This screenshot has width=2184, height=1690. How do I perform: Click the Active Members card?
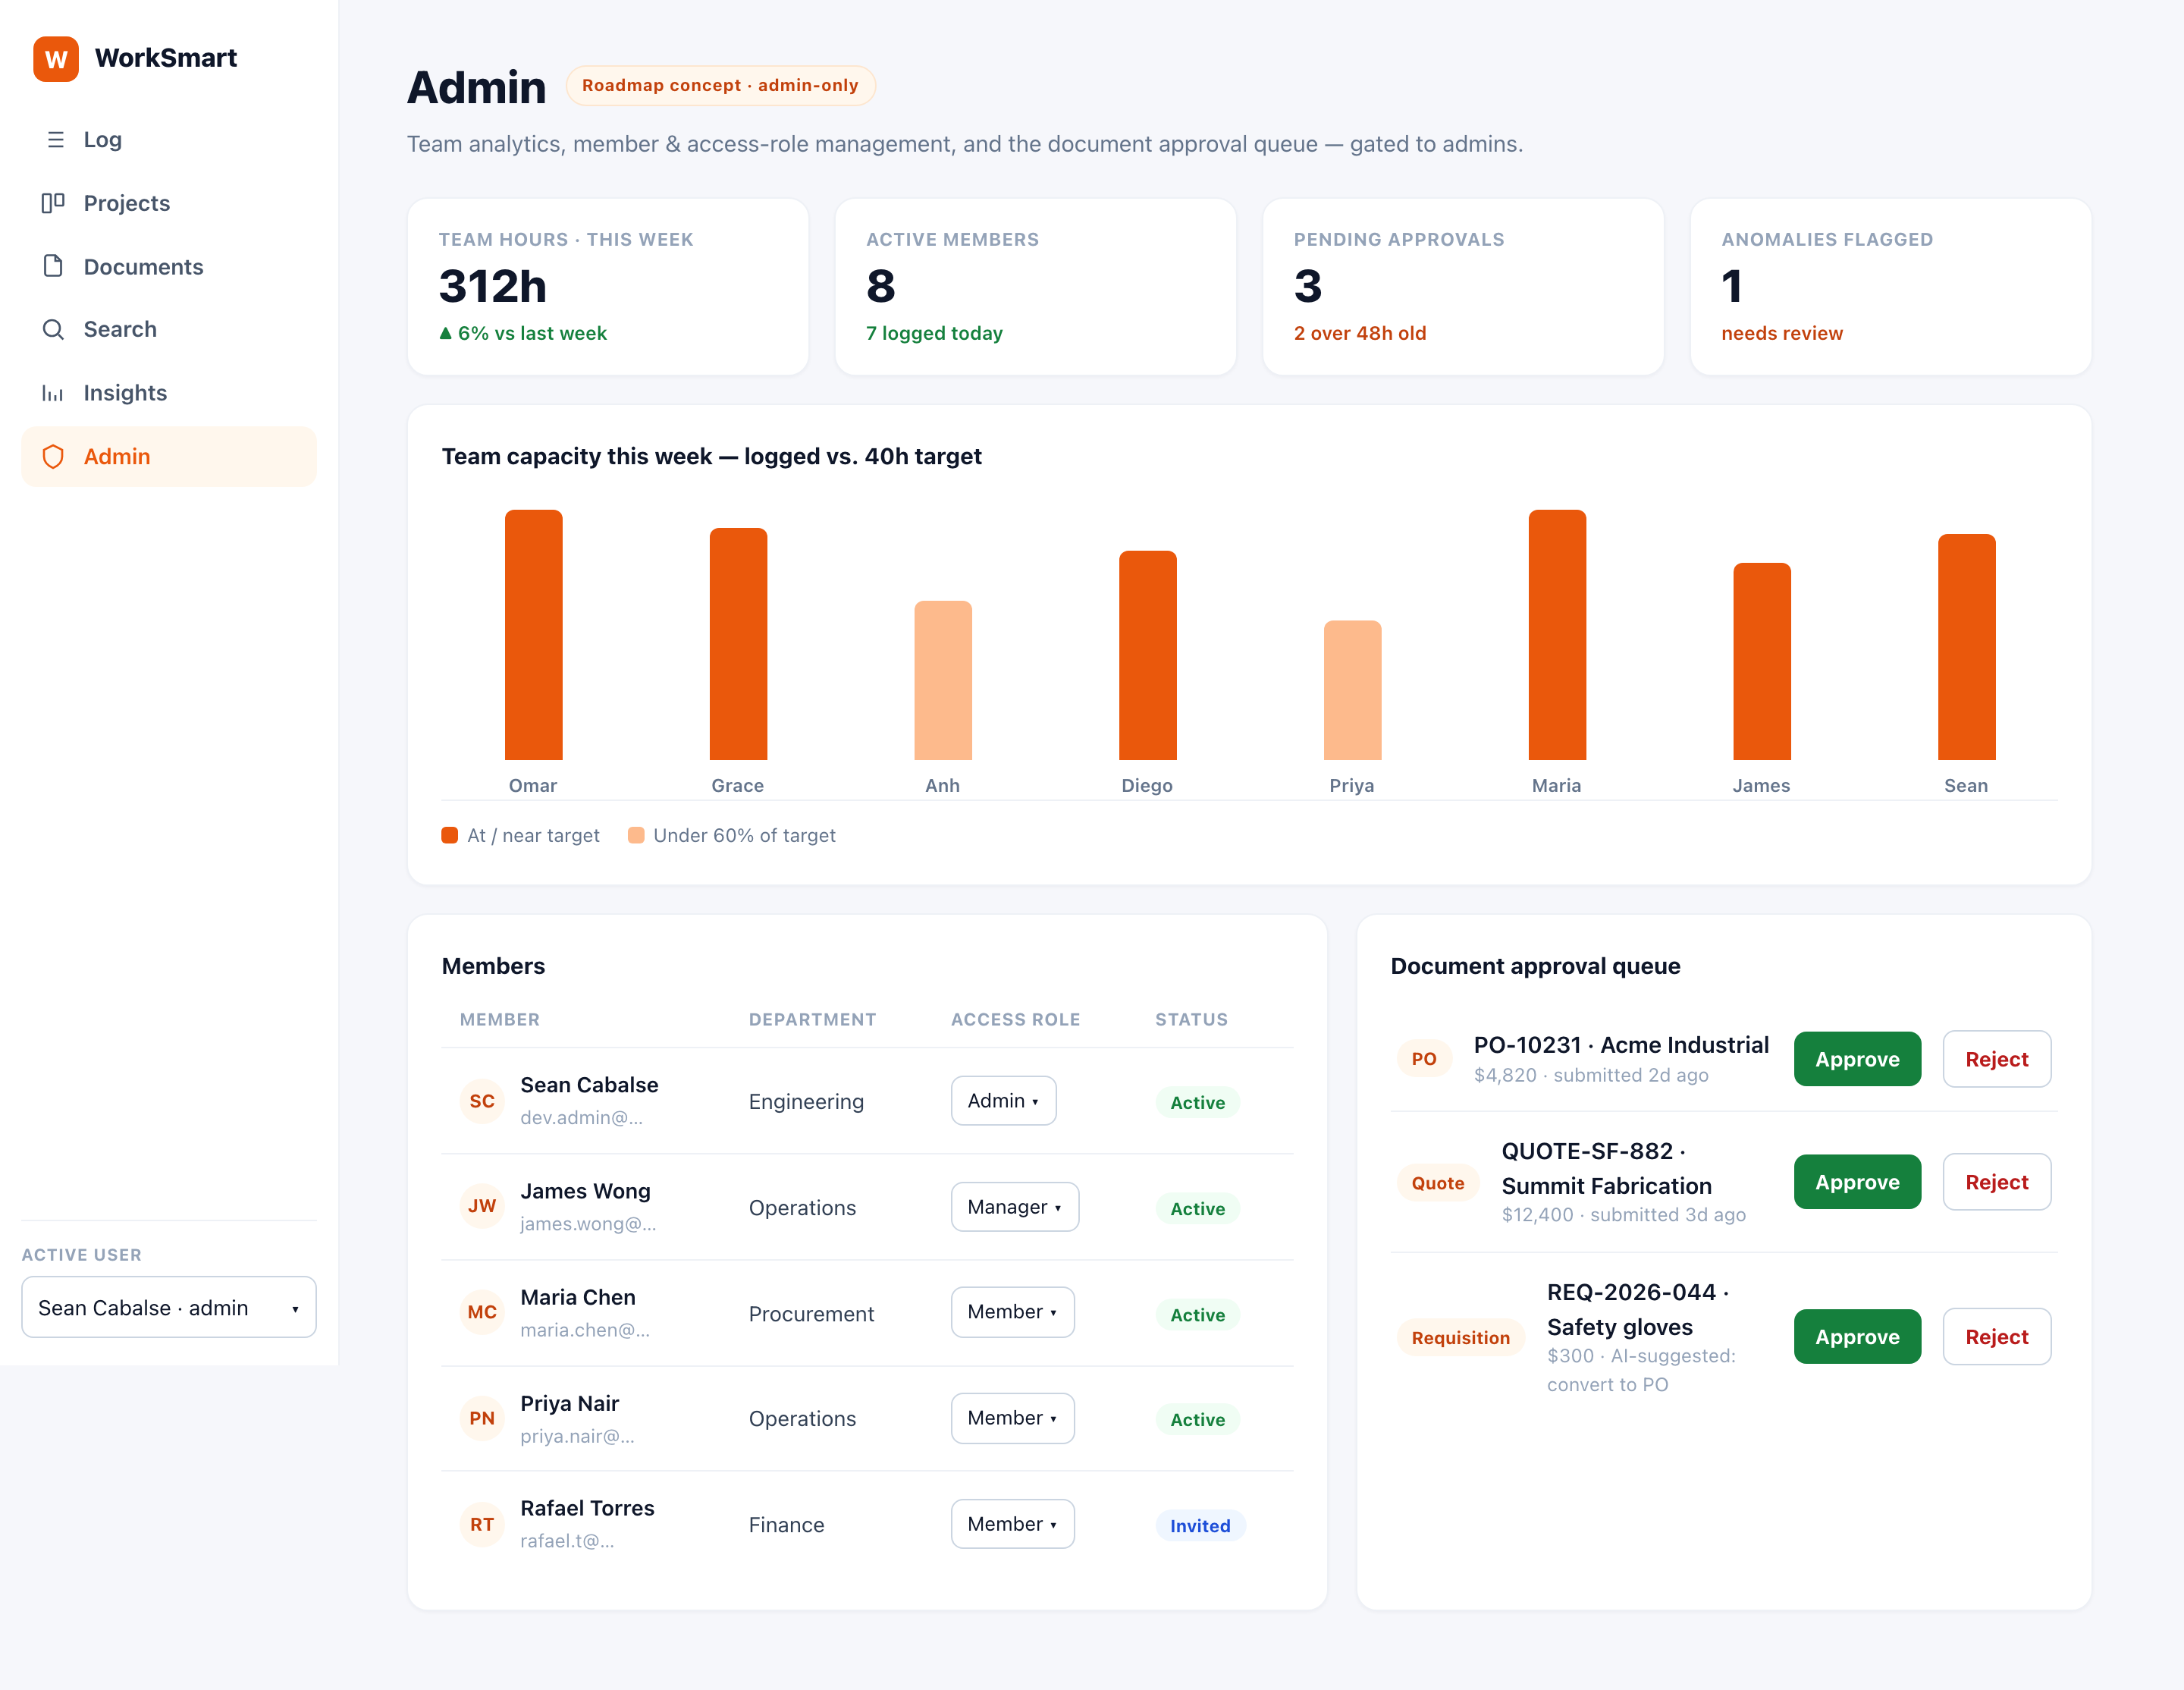(1035, 287)
